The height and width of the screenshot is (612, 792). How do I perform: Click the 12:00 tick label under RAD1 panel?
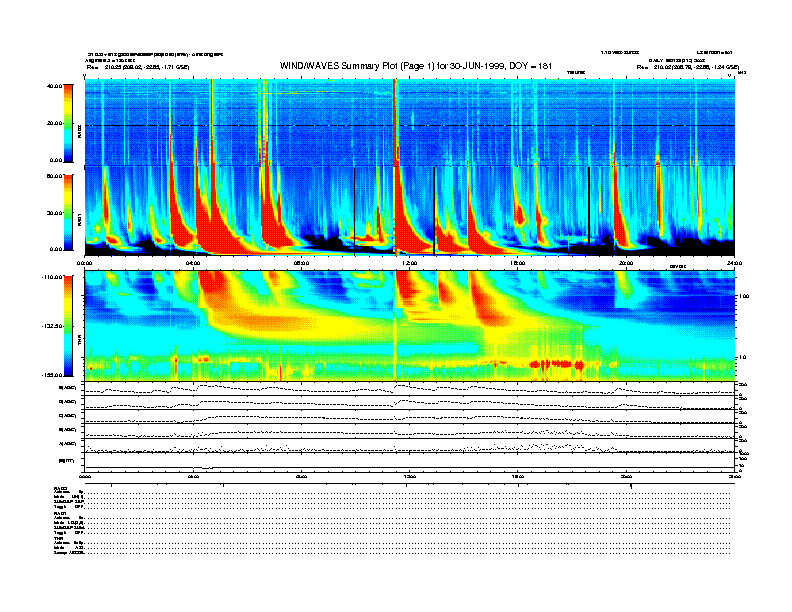coord(410,263)
